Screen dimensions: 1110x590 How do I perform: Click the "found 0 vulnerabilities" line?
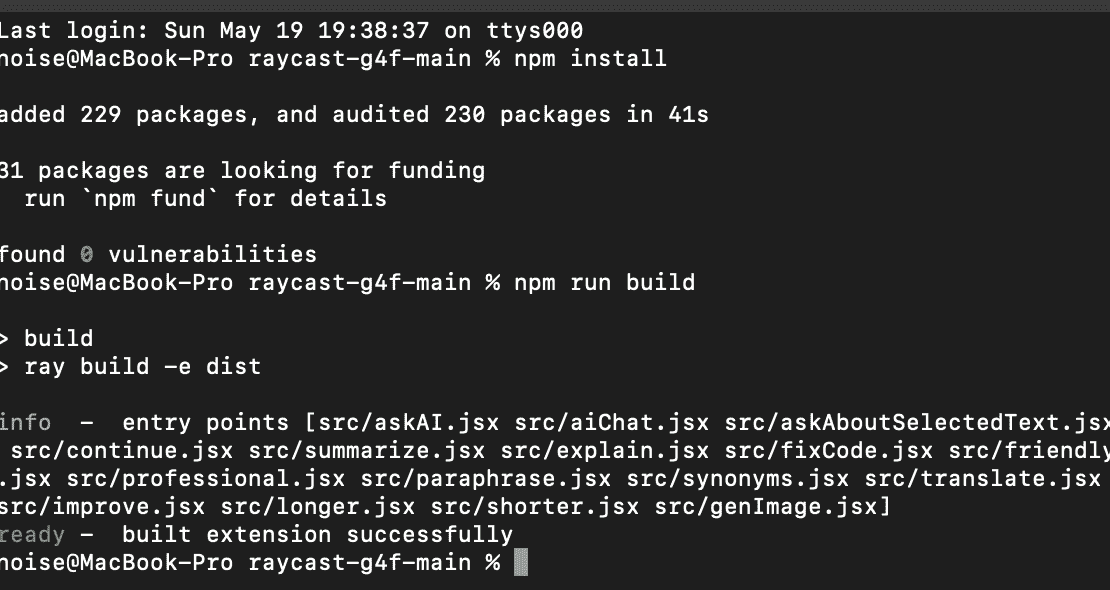tap(157, 255)
